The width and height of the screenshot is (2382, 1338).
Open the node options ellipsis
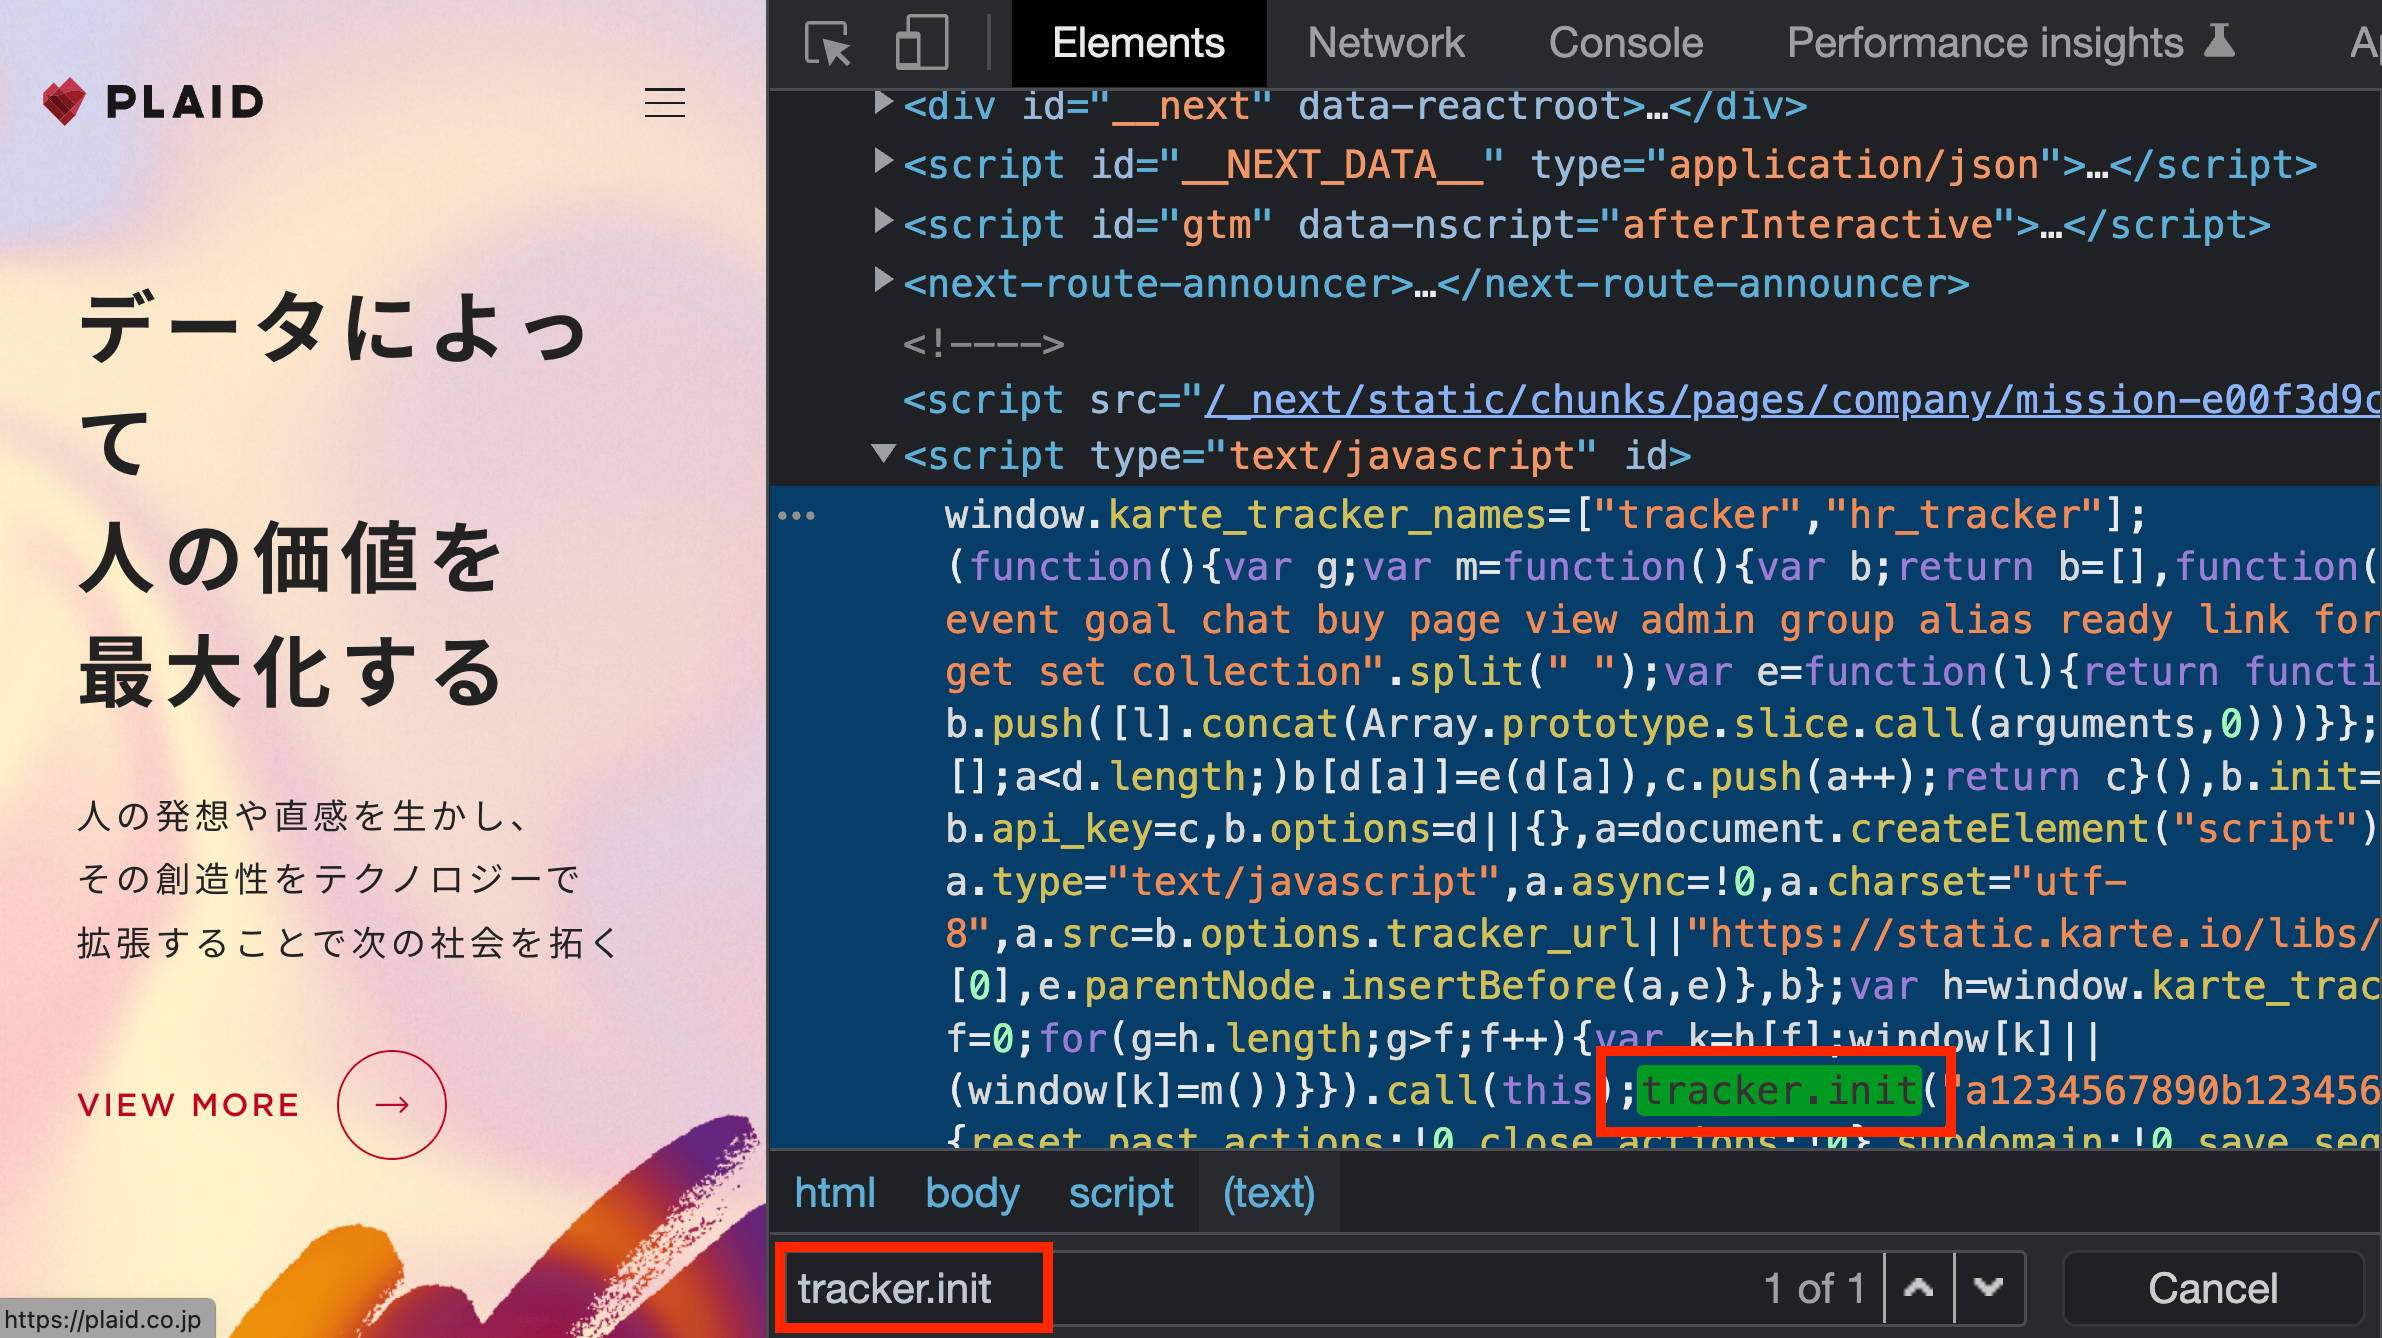coord(796,516)
